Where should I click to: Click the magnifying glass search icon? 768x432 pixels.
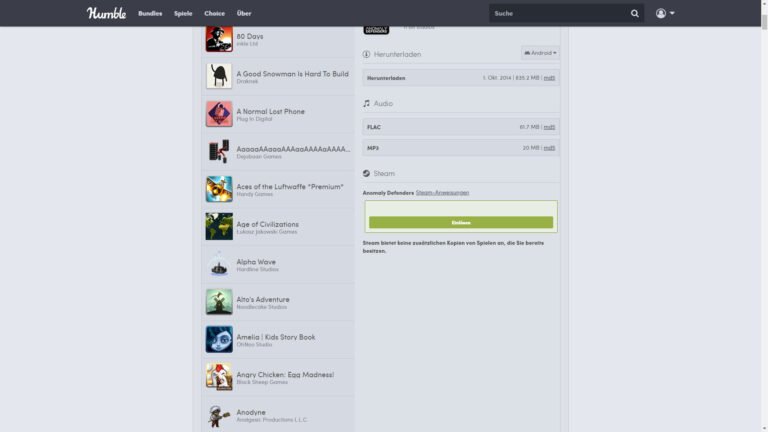coord(635,13)
